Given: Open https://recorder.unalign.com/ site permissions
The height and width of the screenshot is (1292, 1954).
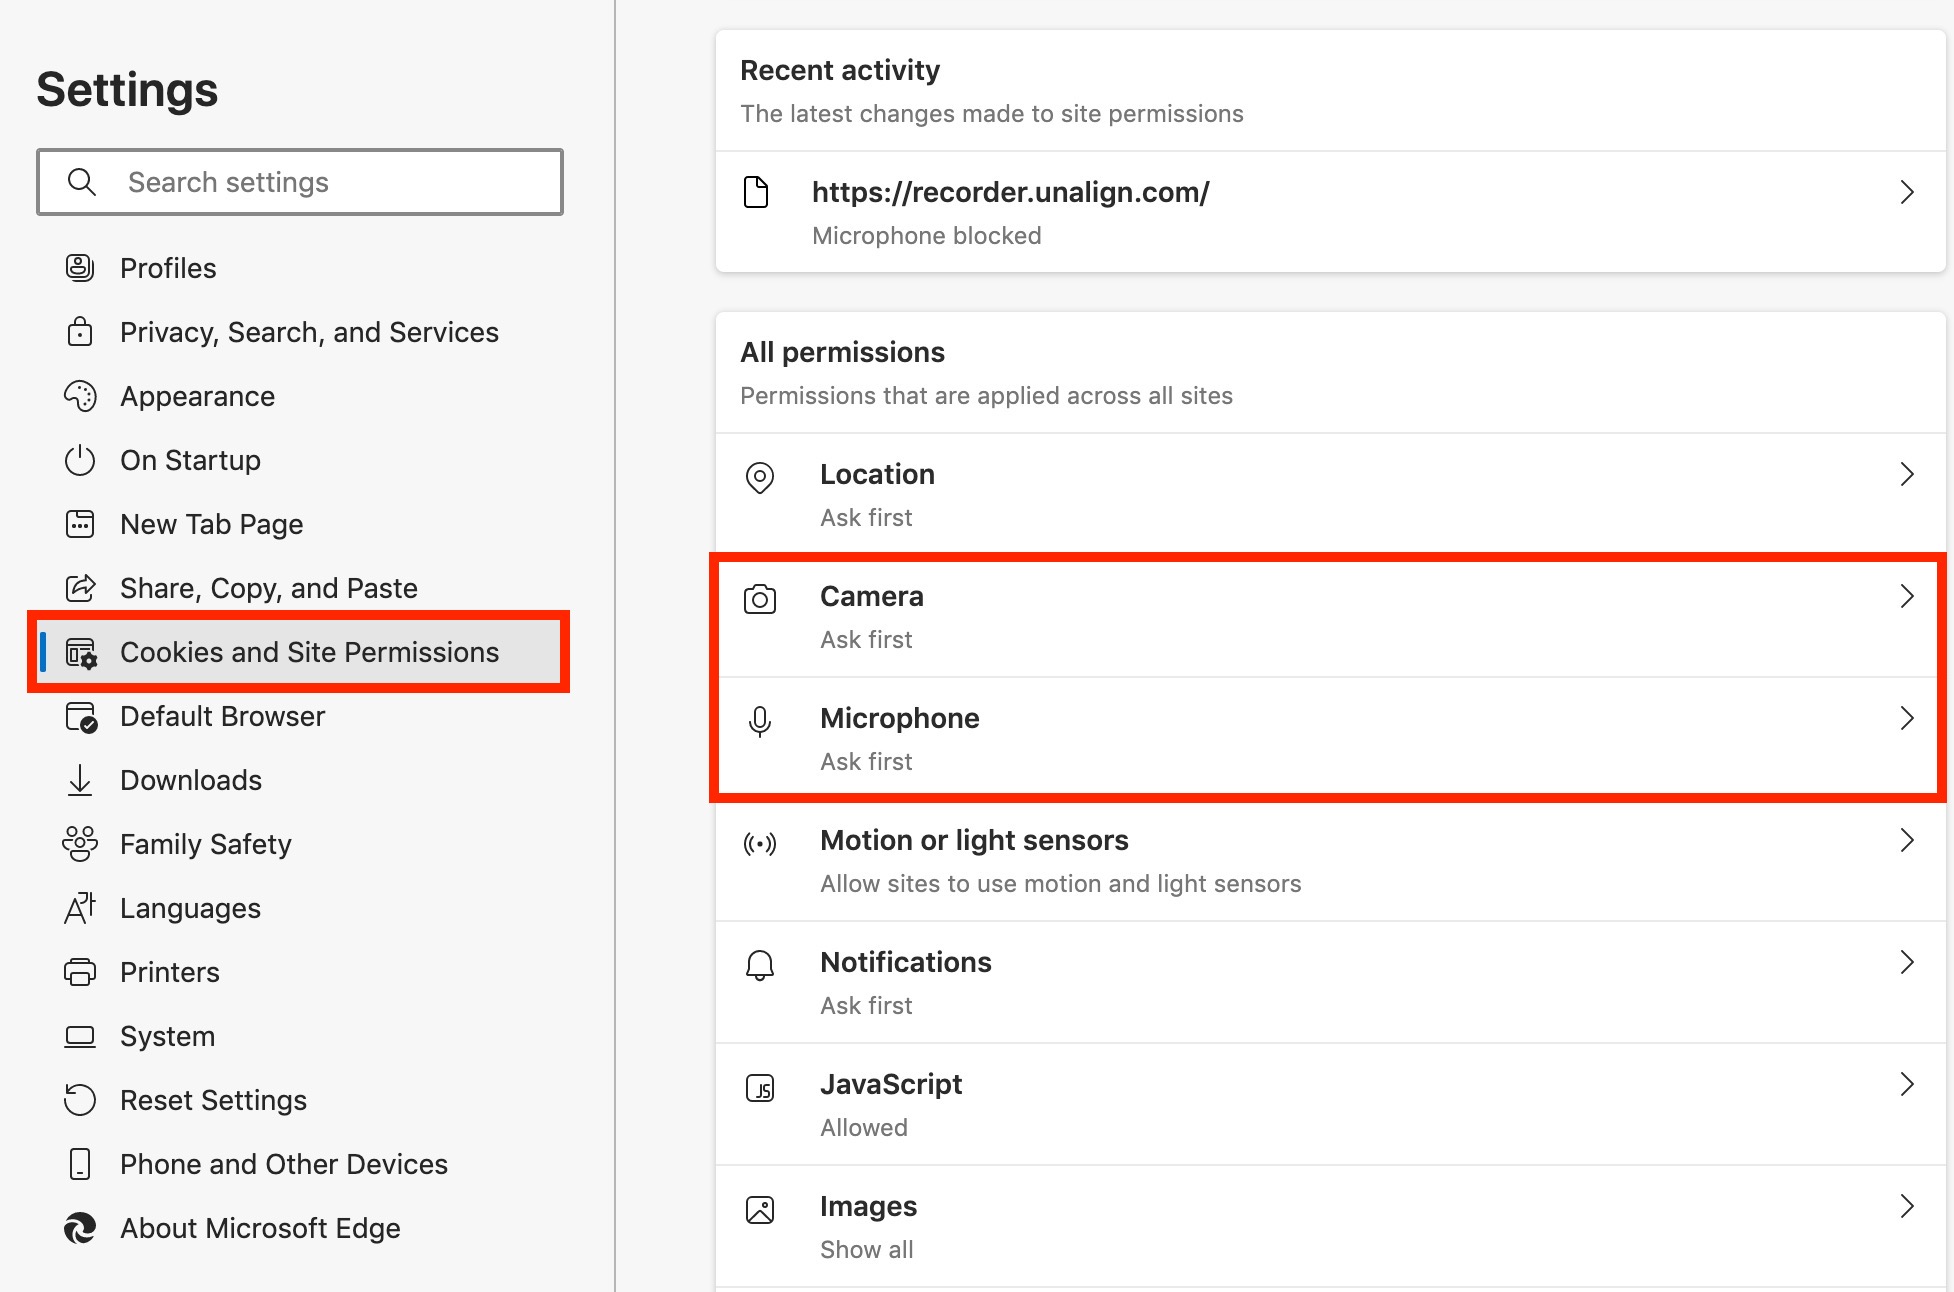Looking at the screenshot, I should [x=1330, y=212].
